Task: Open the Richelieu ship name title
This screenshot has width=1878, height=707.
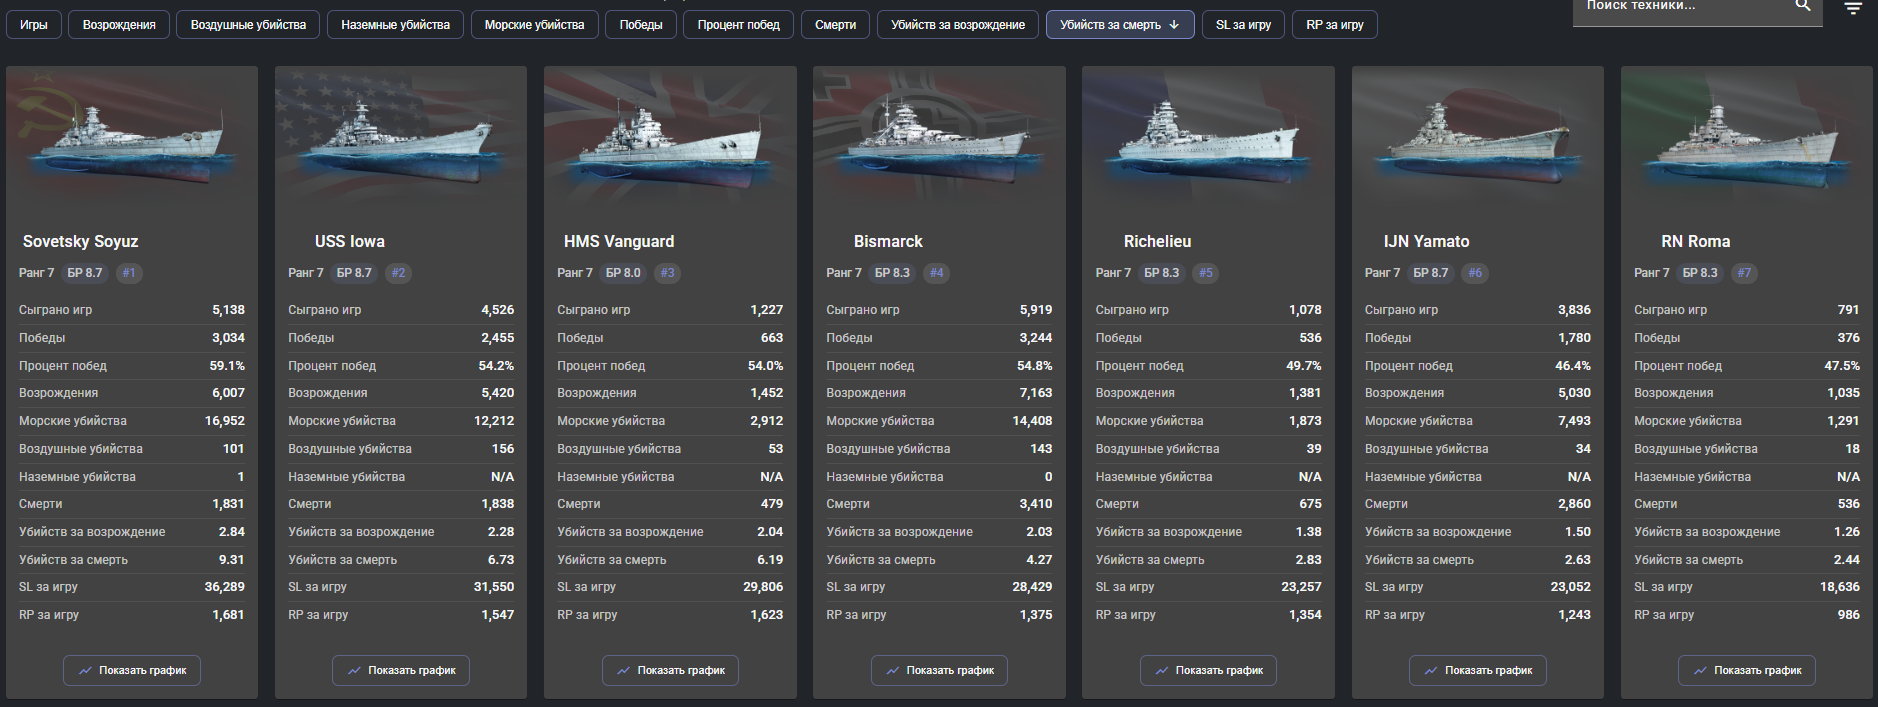Action: coord(1157,242)
